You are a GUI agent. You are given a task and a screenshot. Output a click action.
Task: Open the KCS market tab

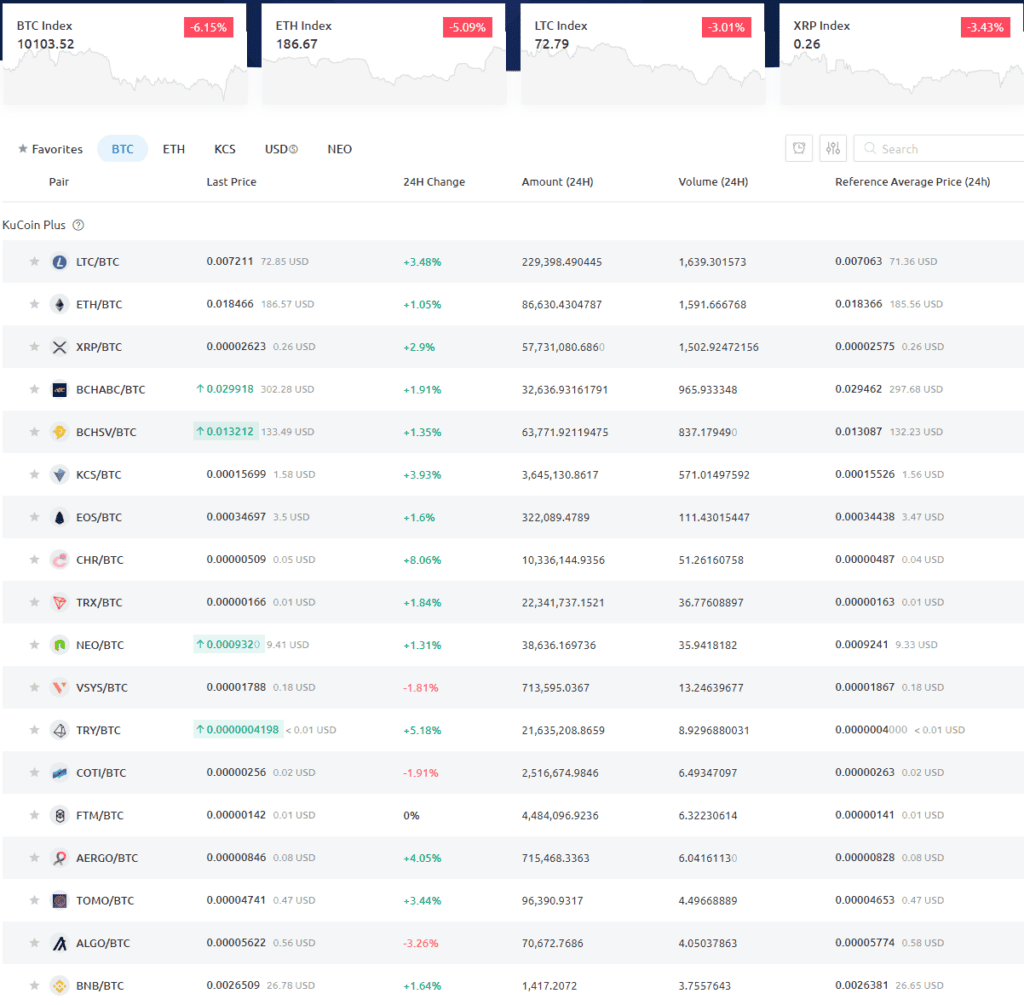[x=225, y=149]
